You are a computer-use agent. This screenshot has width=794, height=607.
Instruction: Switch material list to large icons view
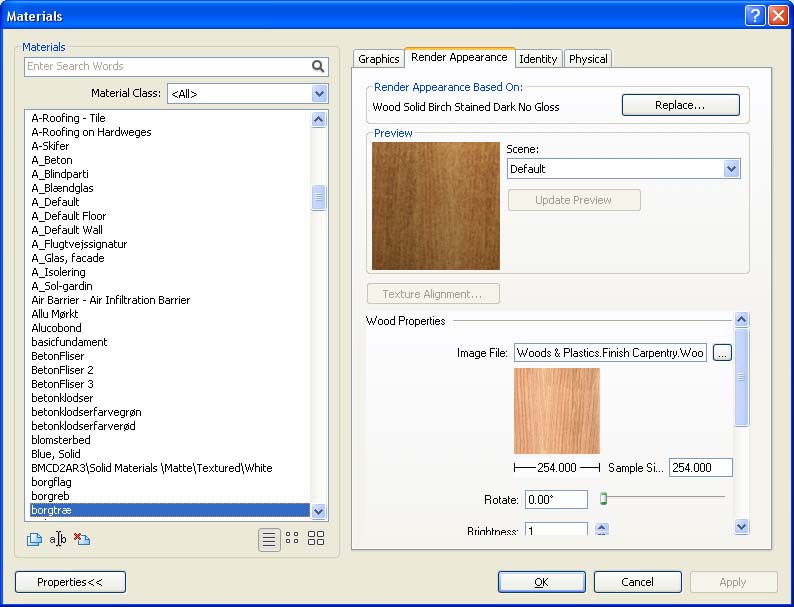click(x=316, y=539)
